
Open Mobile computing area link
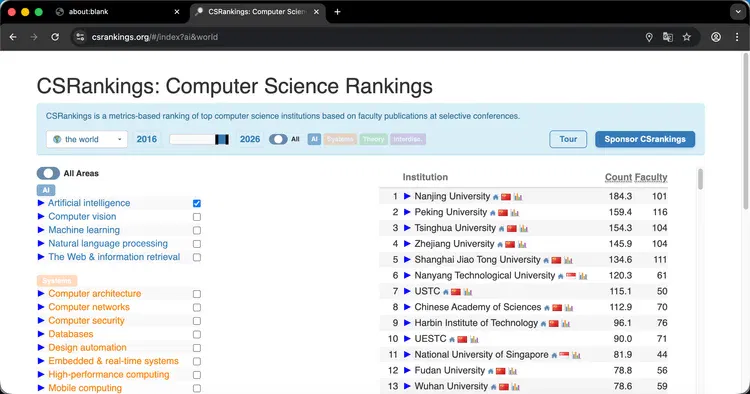pyautogui.click(x=85, y=388)
